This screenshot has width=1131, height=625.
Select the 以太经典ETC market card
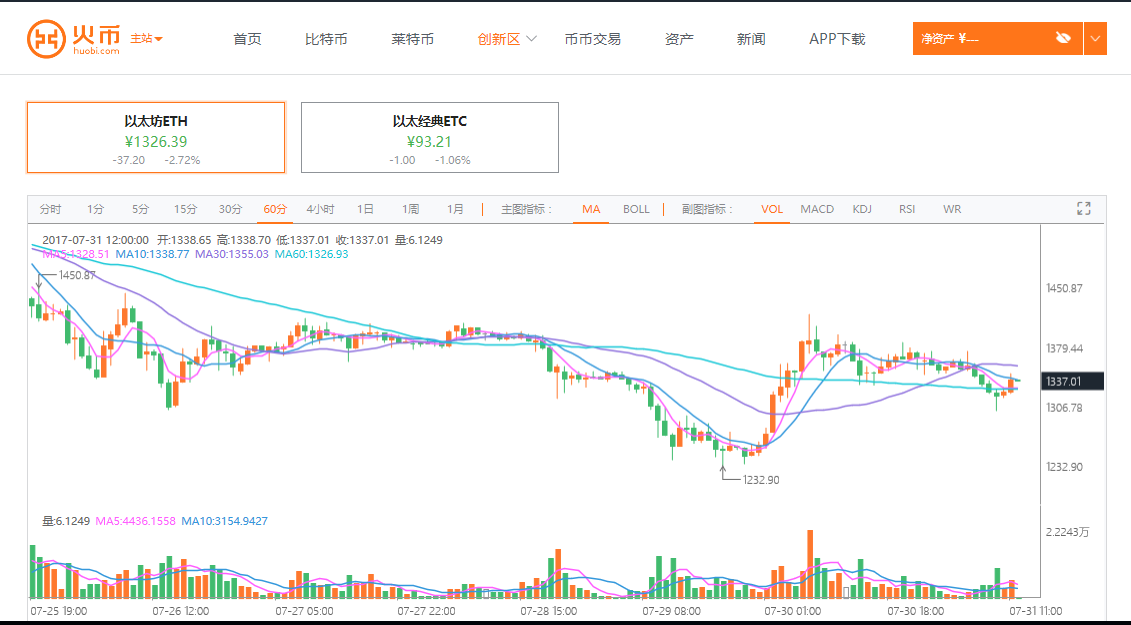(x=430, y=138)
